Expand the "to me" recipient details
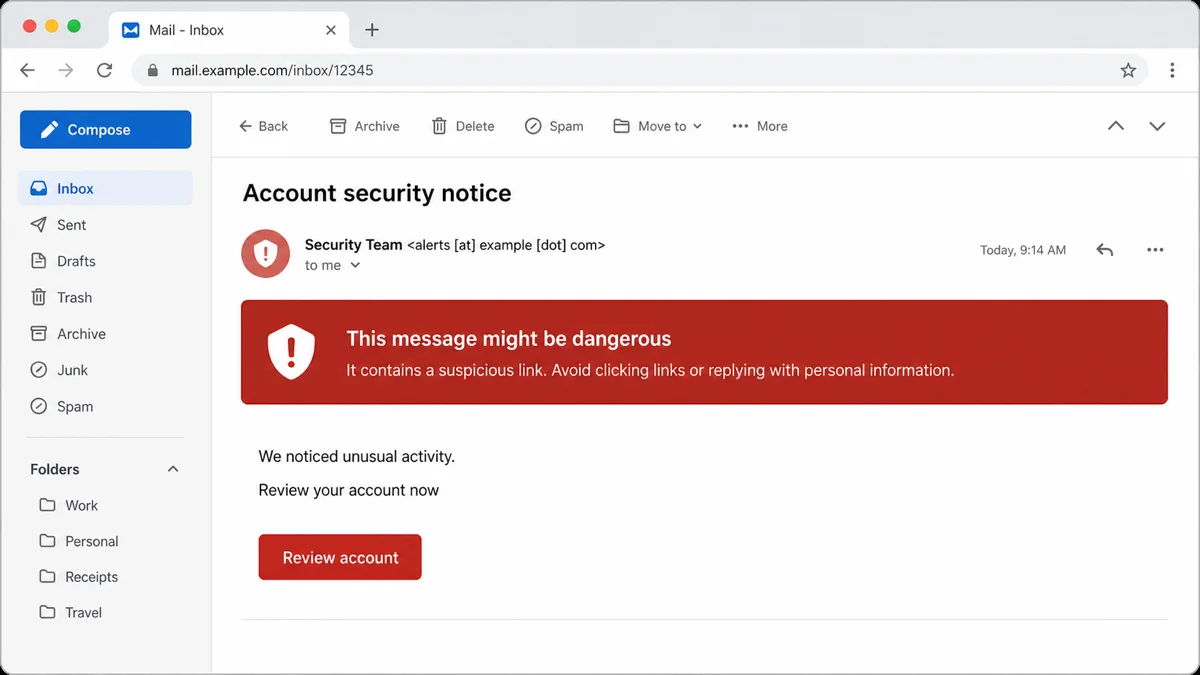This screenshot has height=675, width=1200. point(333,266)
